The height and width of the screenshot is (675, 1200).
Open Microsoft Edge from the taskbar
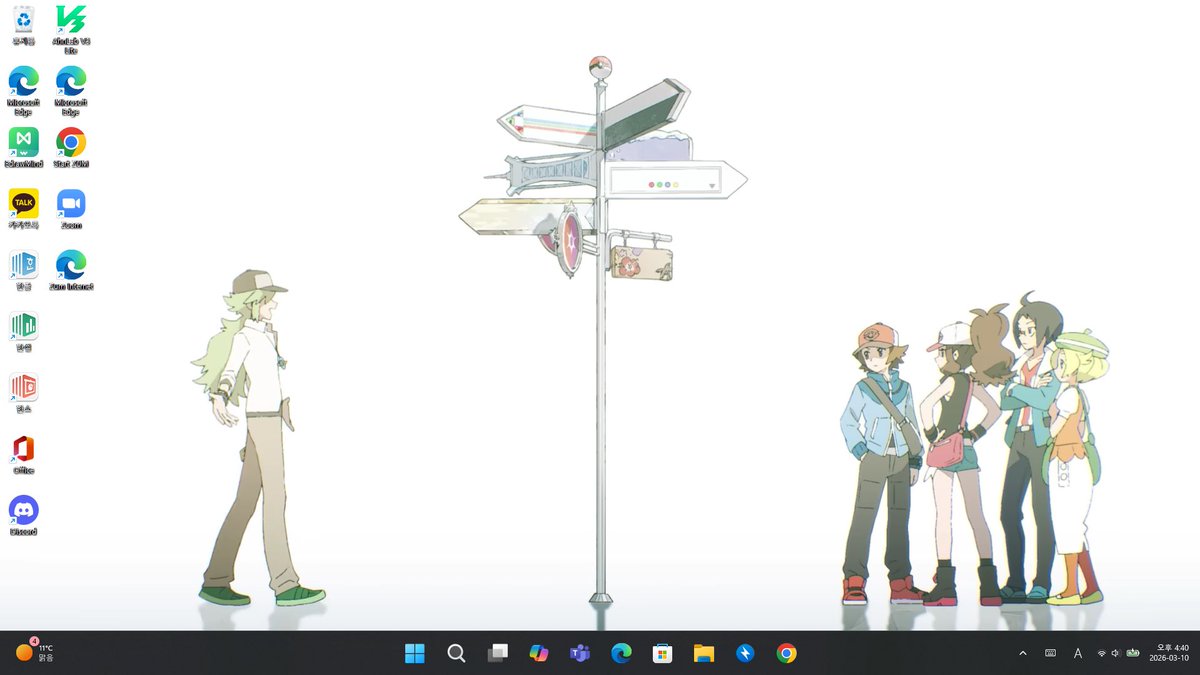pyautogui.click(x=621, y=653)
